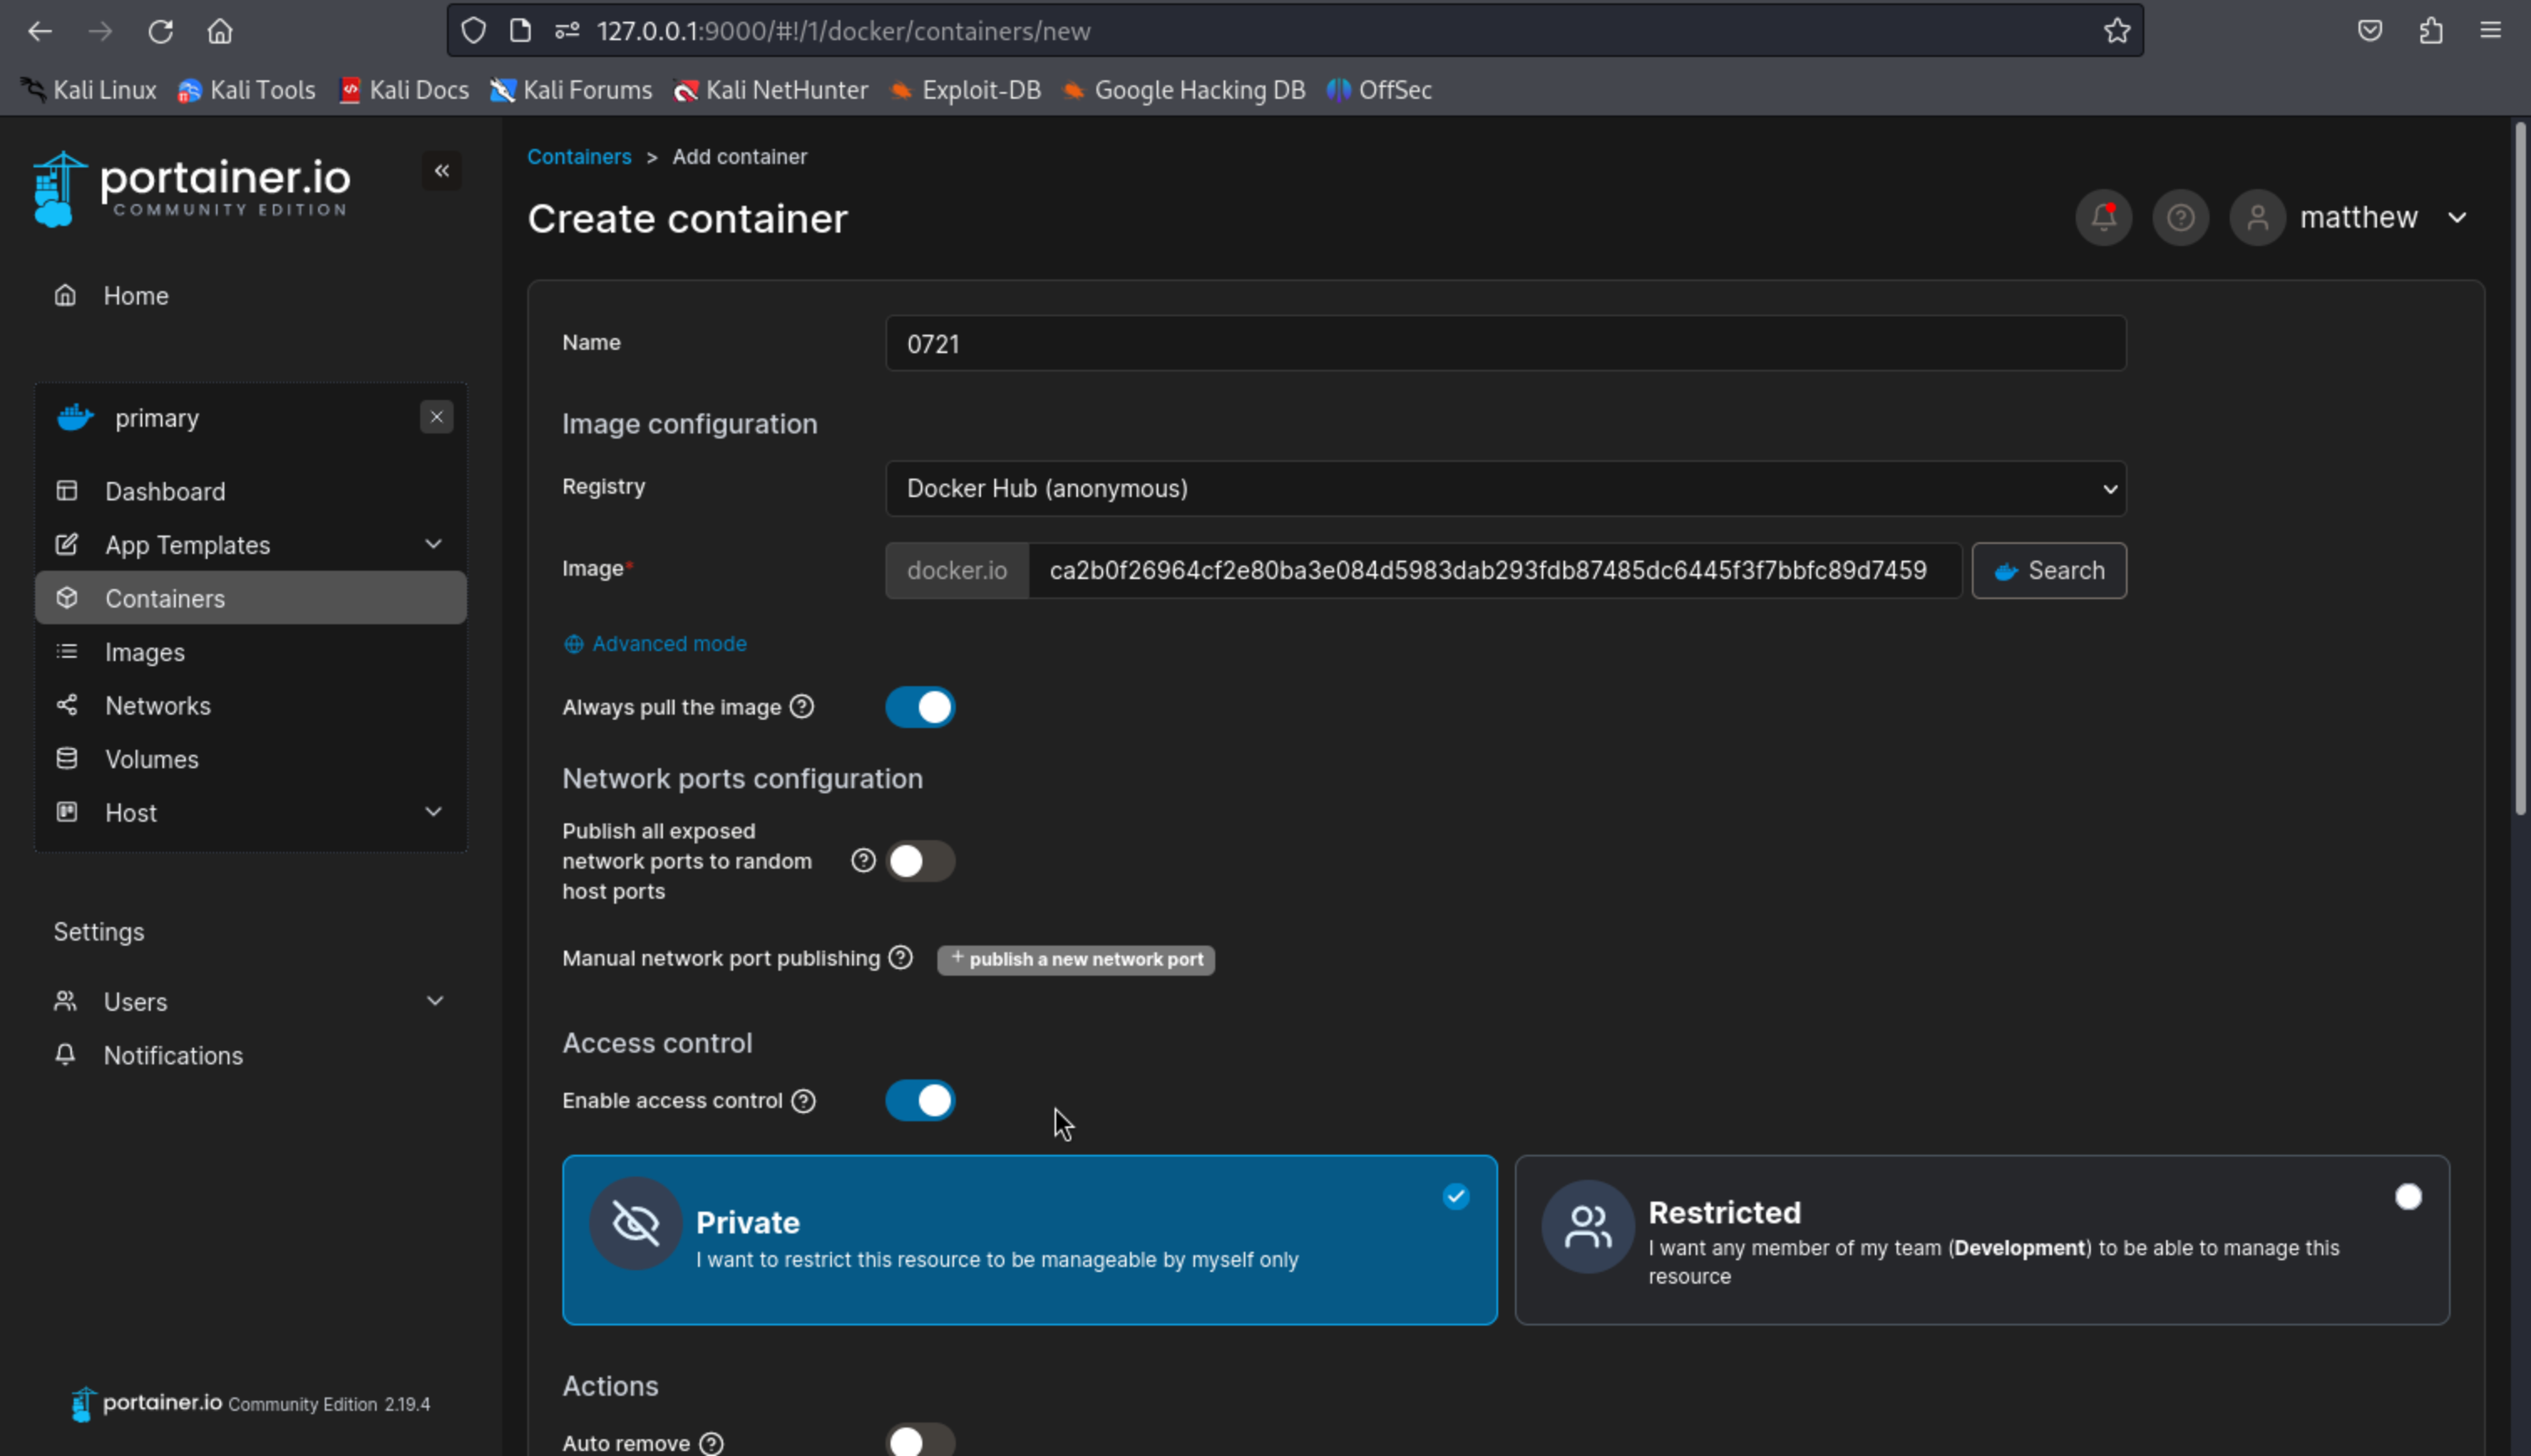Open Volumes in sidebar

pyautogui.click(x=152, y=759)
